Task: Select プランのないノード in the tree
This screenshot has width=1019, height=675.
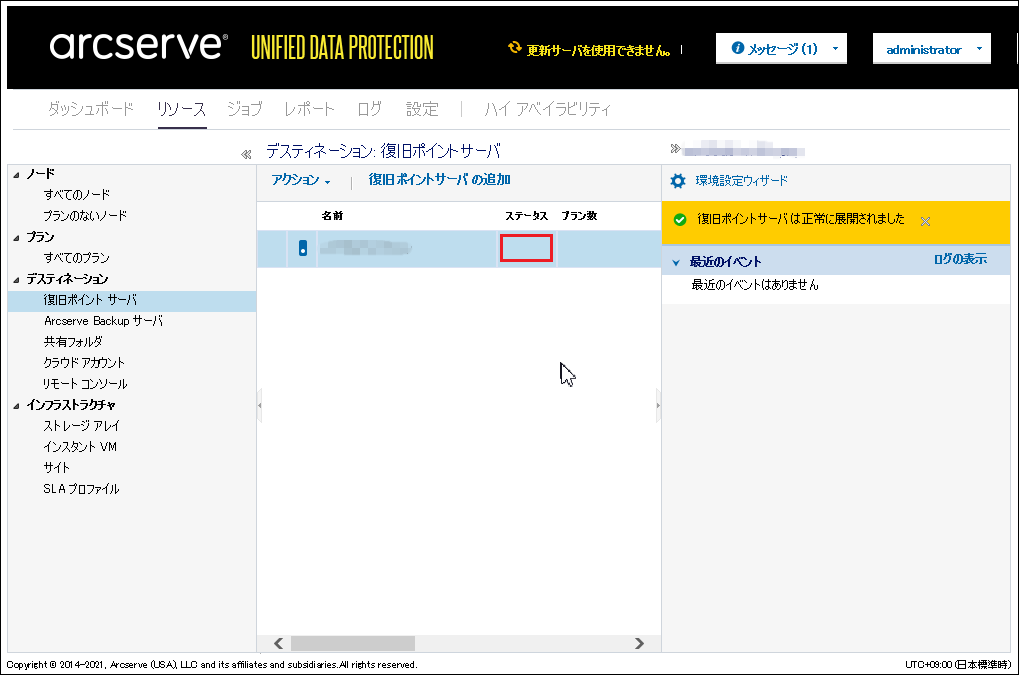Action: [x=85, y=216]
